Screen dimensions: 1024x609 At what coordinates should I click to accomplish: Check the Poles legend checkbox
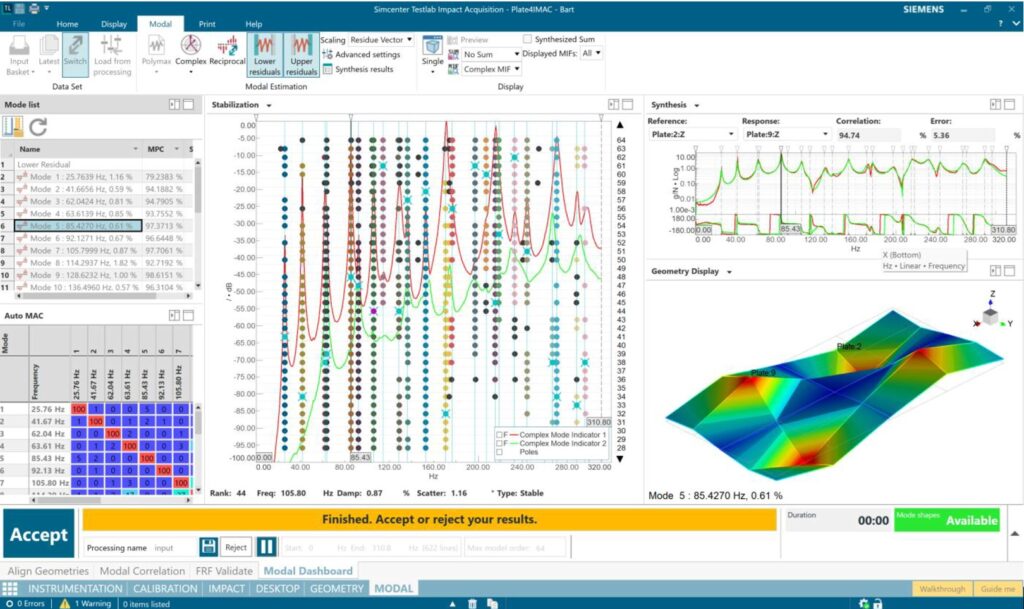click(x=498, y=451)
